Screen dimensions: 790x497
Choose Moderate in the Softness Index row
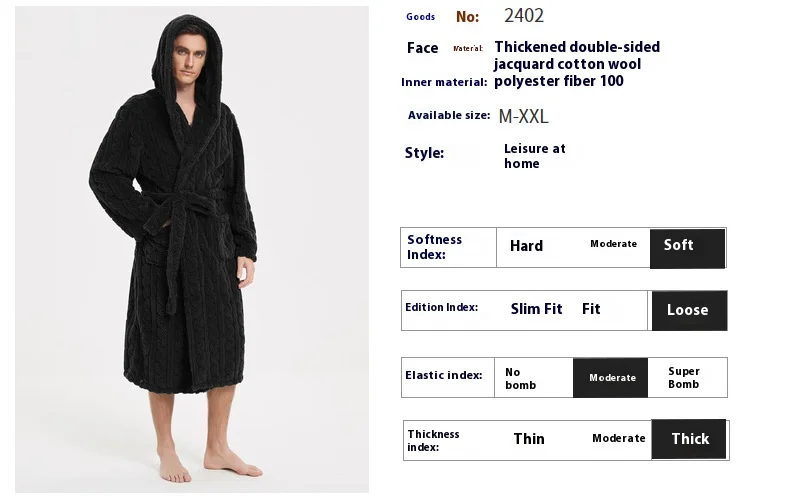613,244
